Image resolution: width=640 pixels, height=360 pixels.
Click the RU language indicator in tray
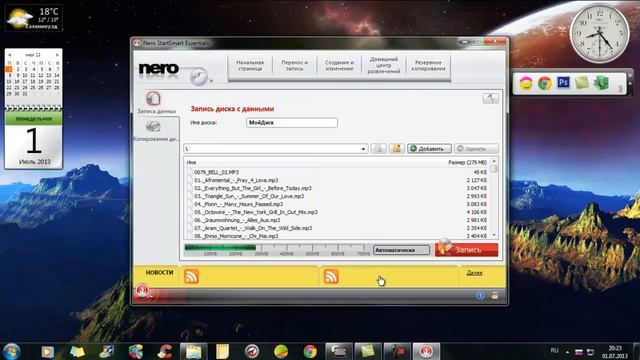tap(554, 351)
